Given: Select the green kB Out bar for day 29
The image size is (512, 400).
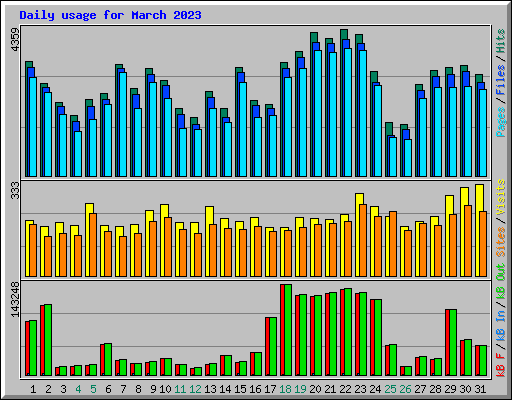Looking at the screenshot, I should [x=453, y=343].
